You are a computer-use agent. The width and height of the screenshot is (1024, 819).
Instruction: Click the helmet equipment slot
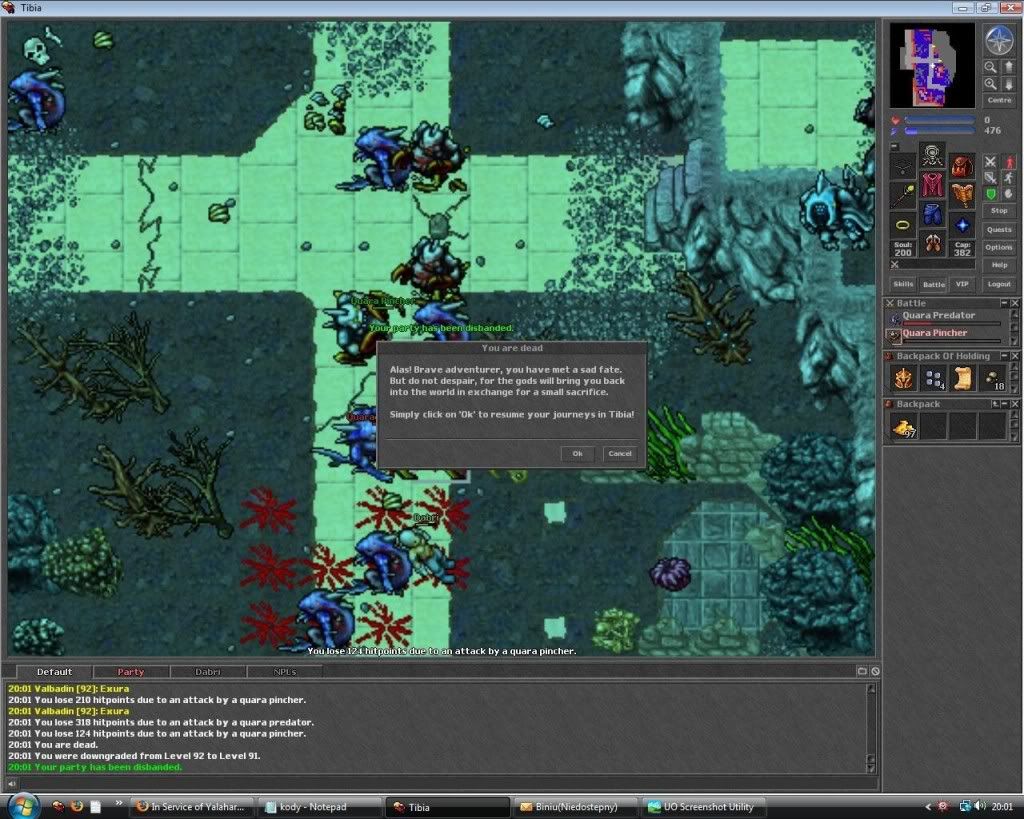932,156
